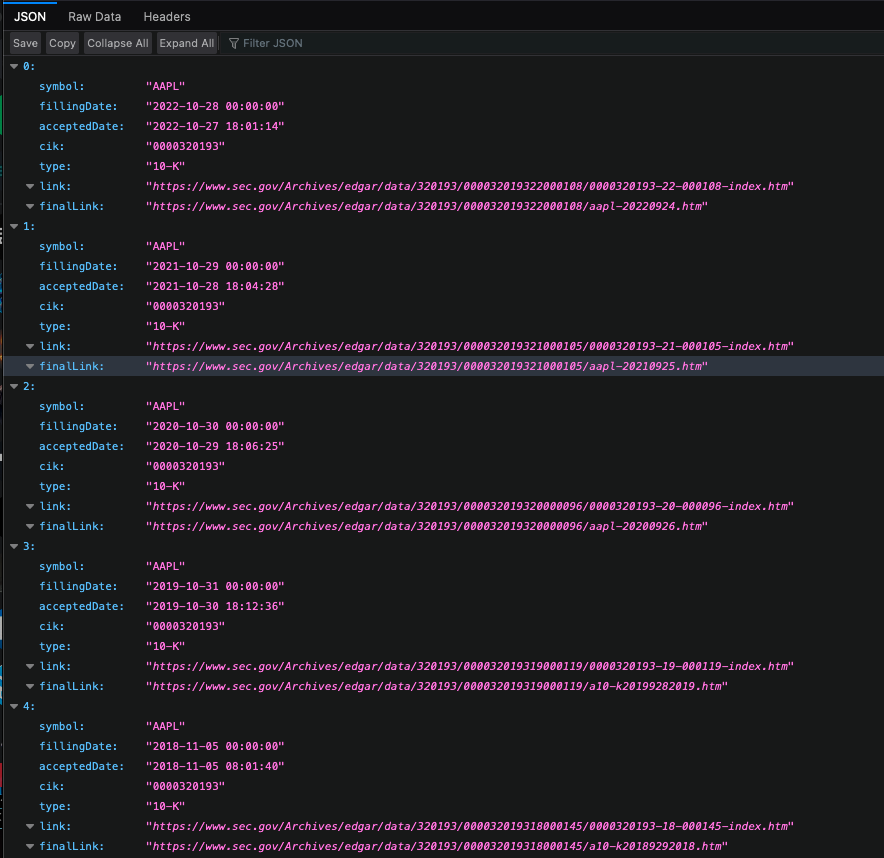This screenshot has height=858, width=884.
Task: Open the 0000320193-21-000105-index.htm link
Action: point(470,347)
